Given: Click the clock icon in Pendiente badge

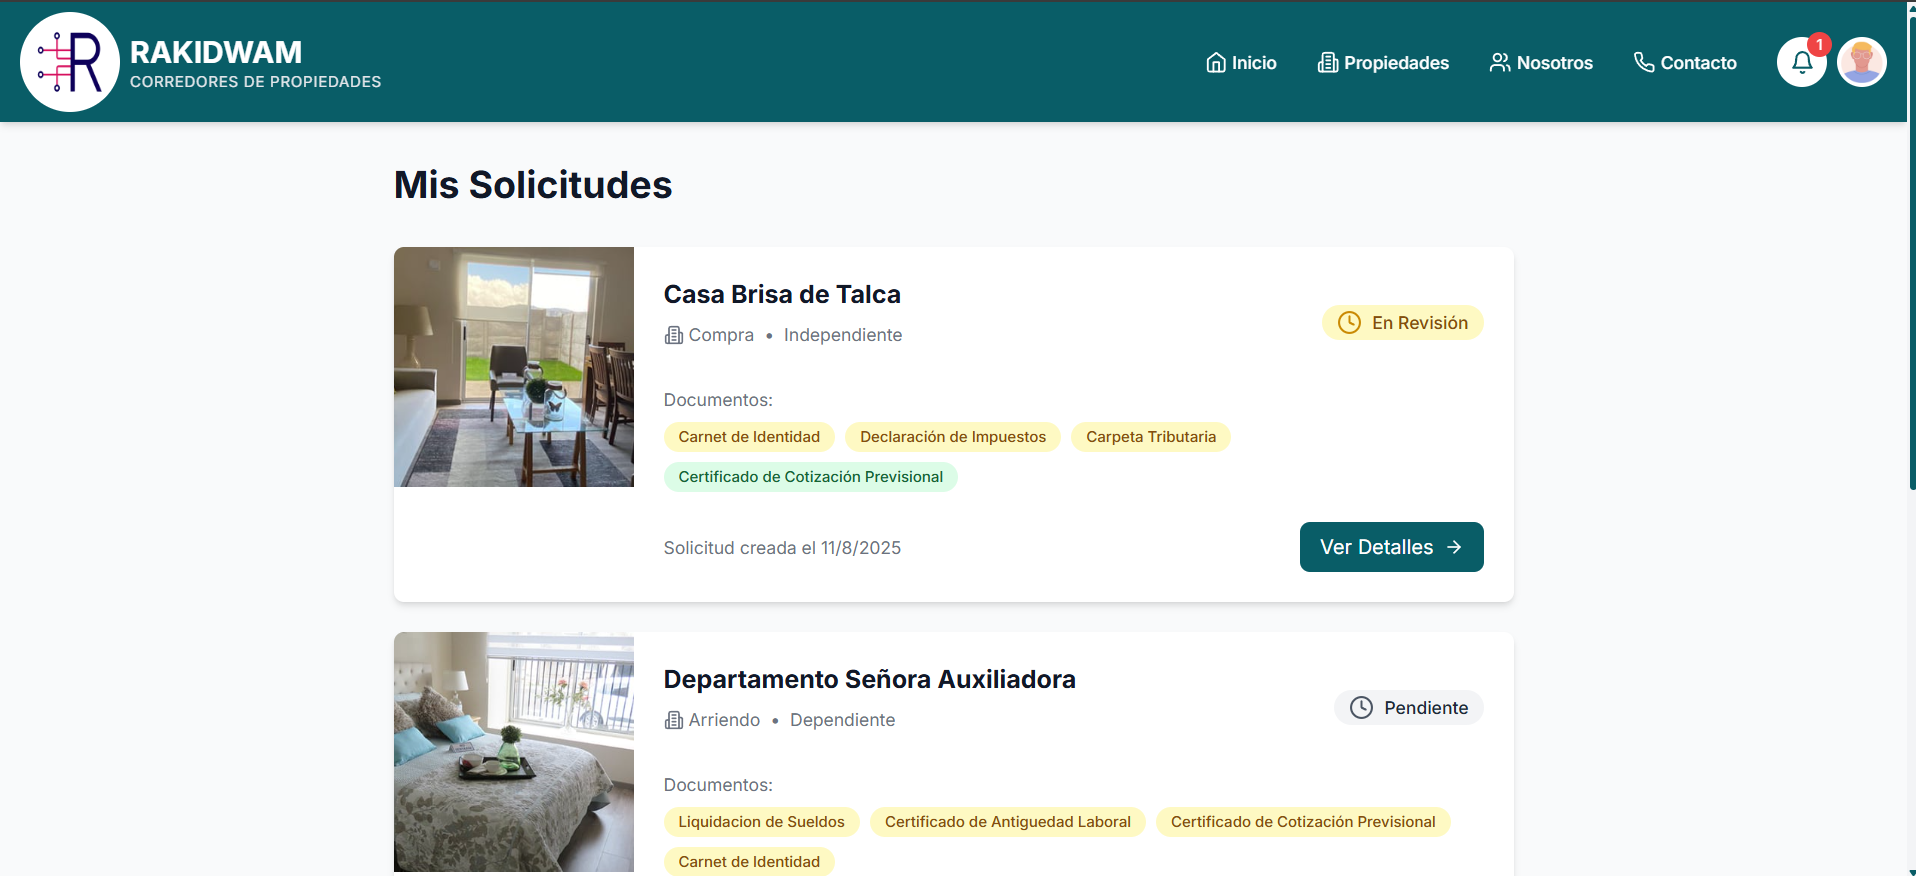Looking at the screenshot, I should (x=1361, y=708).
